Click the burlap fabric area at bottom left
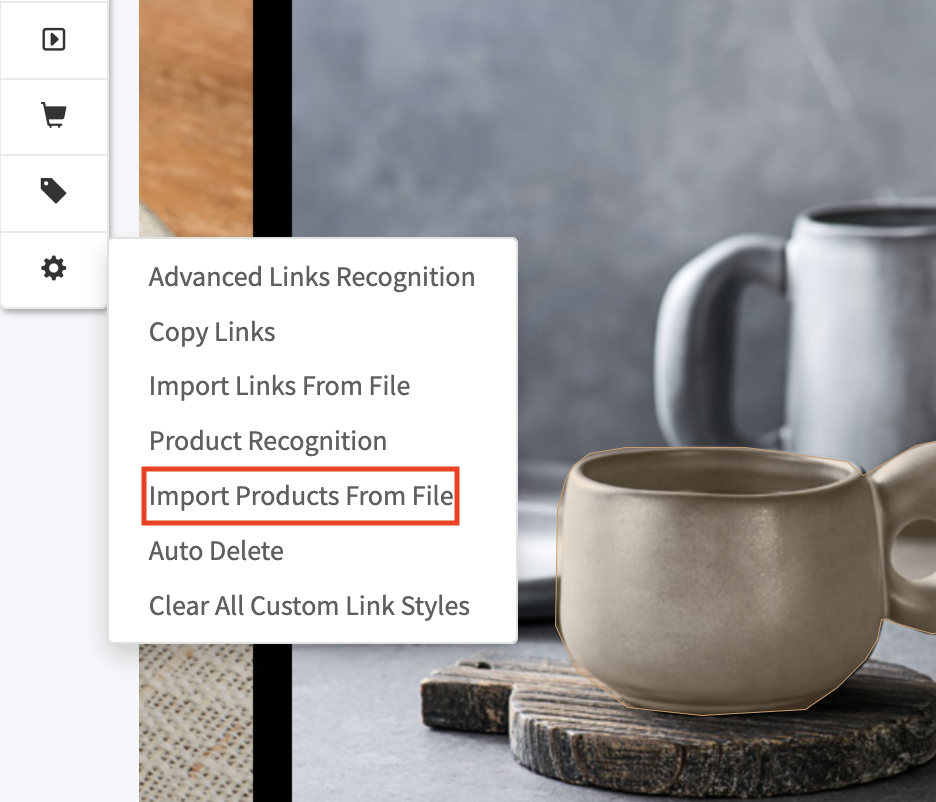The image size is (936, 802). (196, 723)
